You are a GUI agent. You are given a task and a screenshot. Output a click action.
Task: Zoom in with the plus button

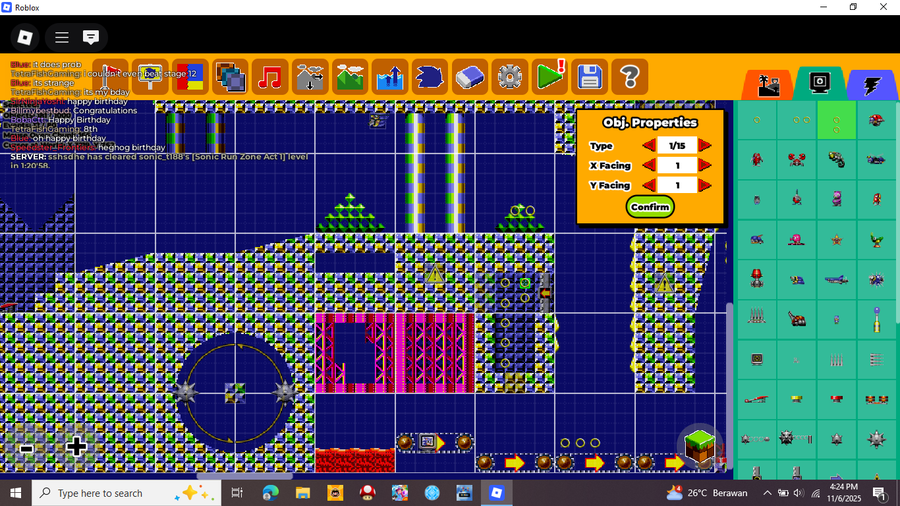coord(76,446)
